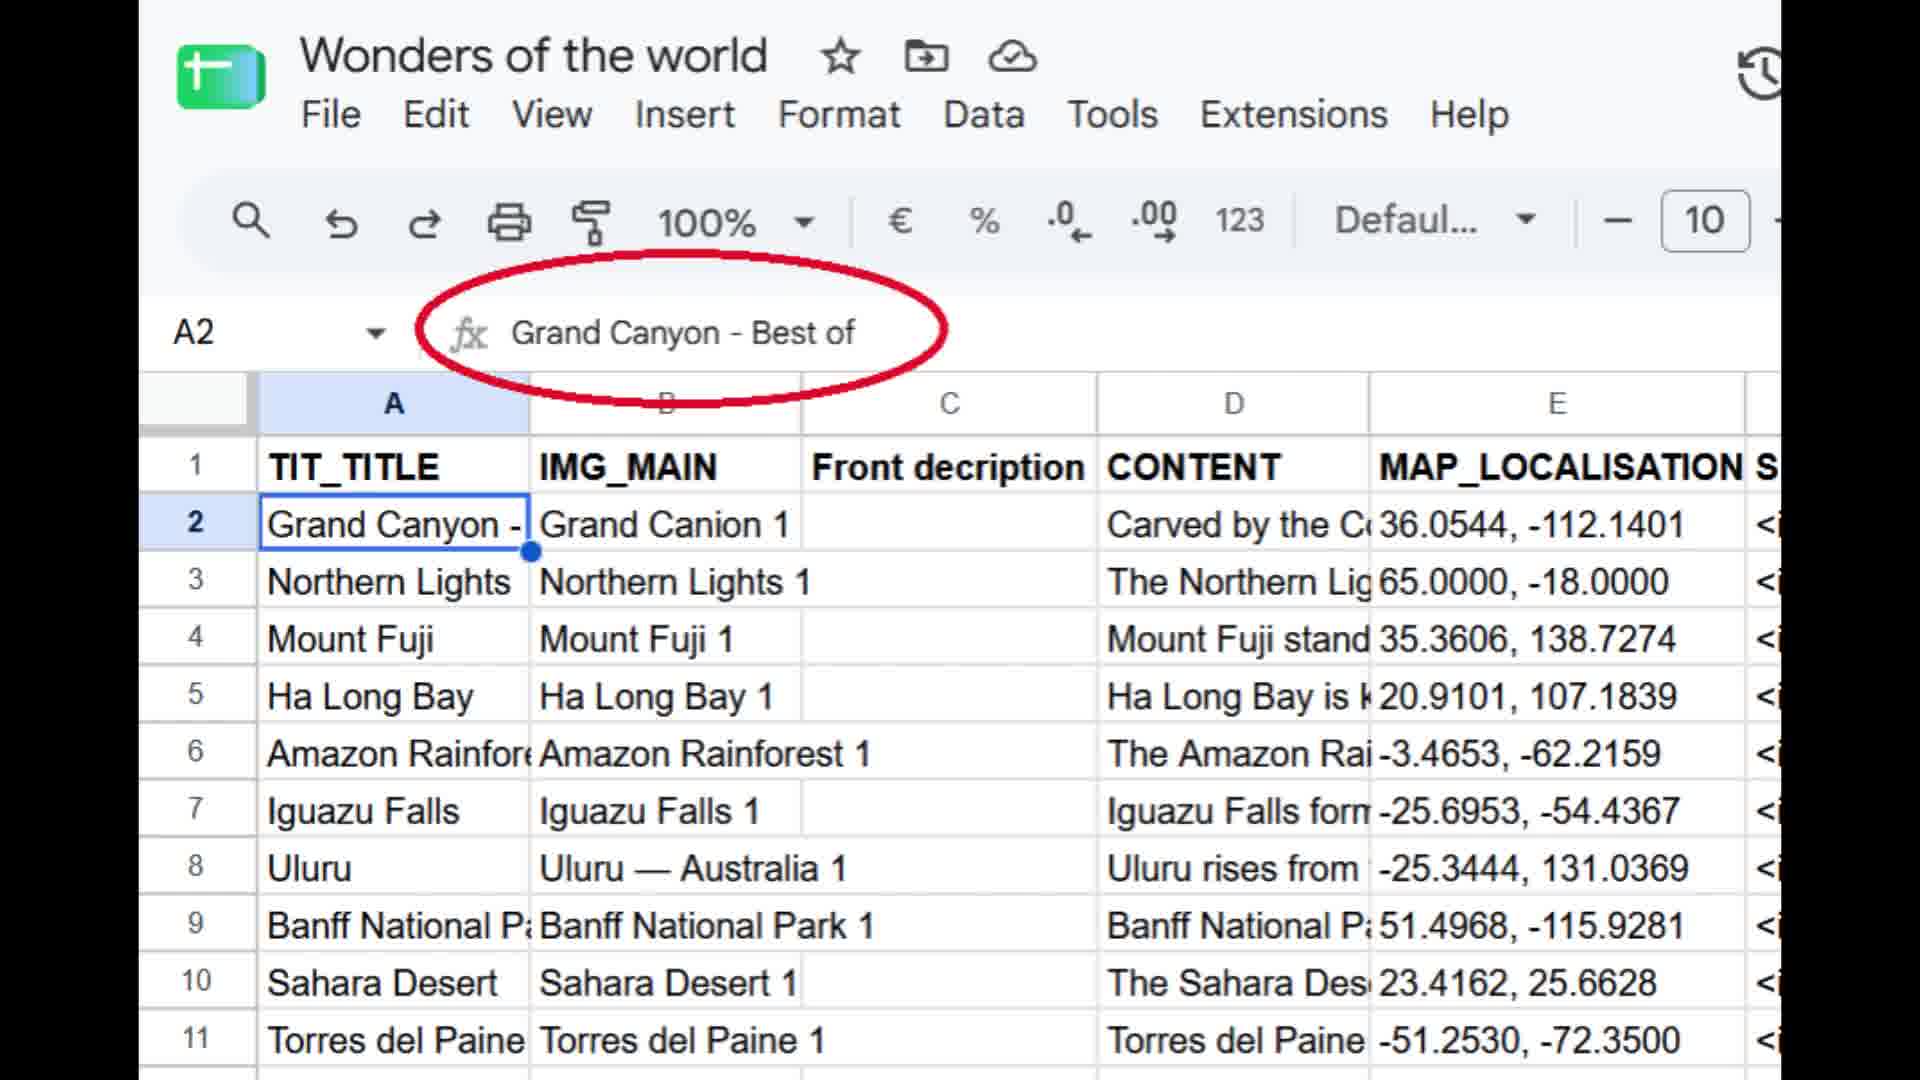1920x1080 pixels.
Task: Open the File menu
Action: 331,115
